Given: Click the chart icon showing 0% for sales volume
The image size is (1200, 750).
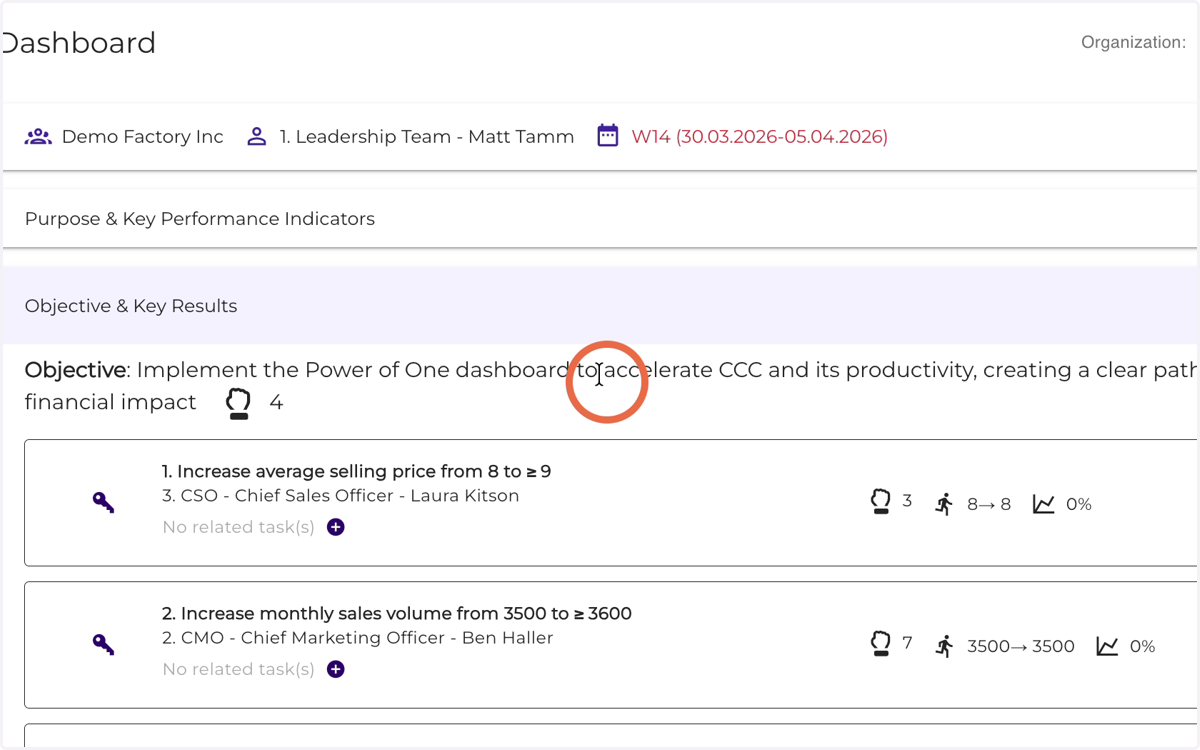Looking at the screenshot, I should [x=1107, y=646].
